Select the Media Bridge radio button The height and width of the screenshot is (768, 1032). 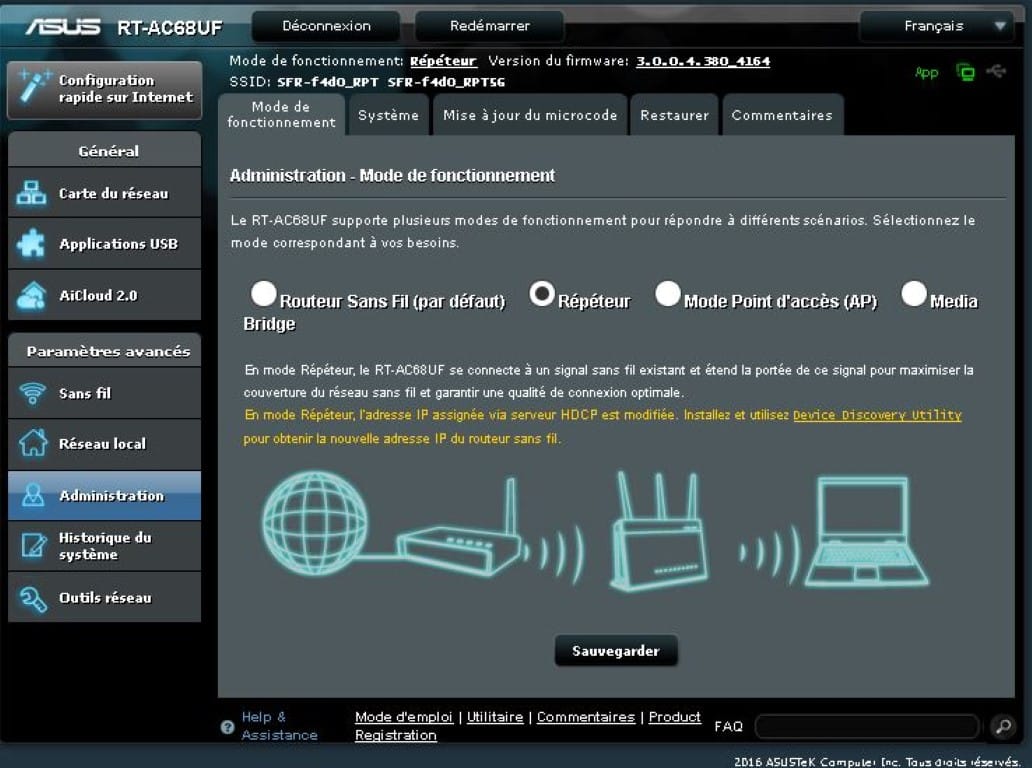coord(914,294)
